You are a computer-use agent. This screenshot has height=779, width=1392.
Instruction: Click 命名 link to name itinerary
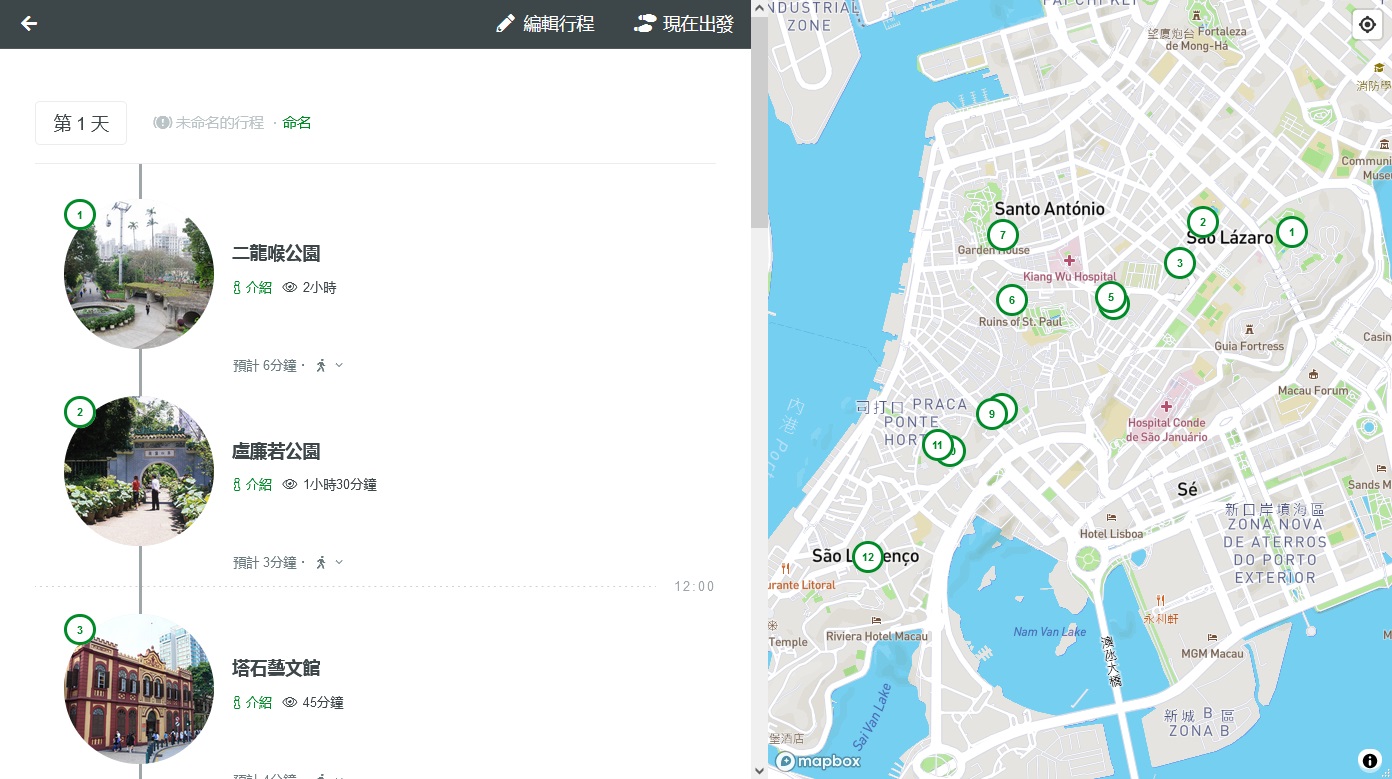point(297,123)
